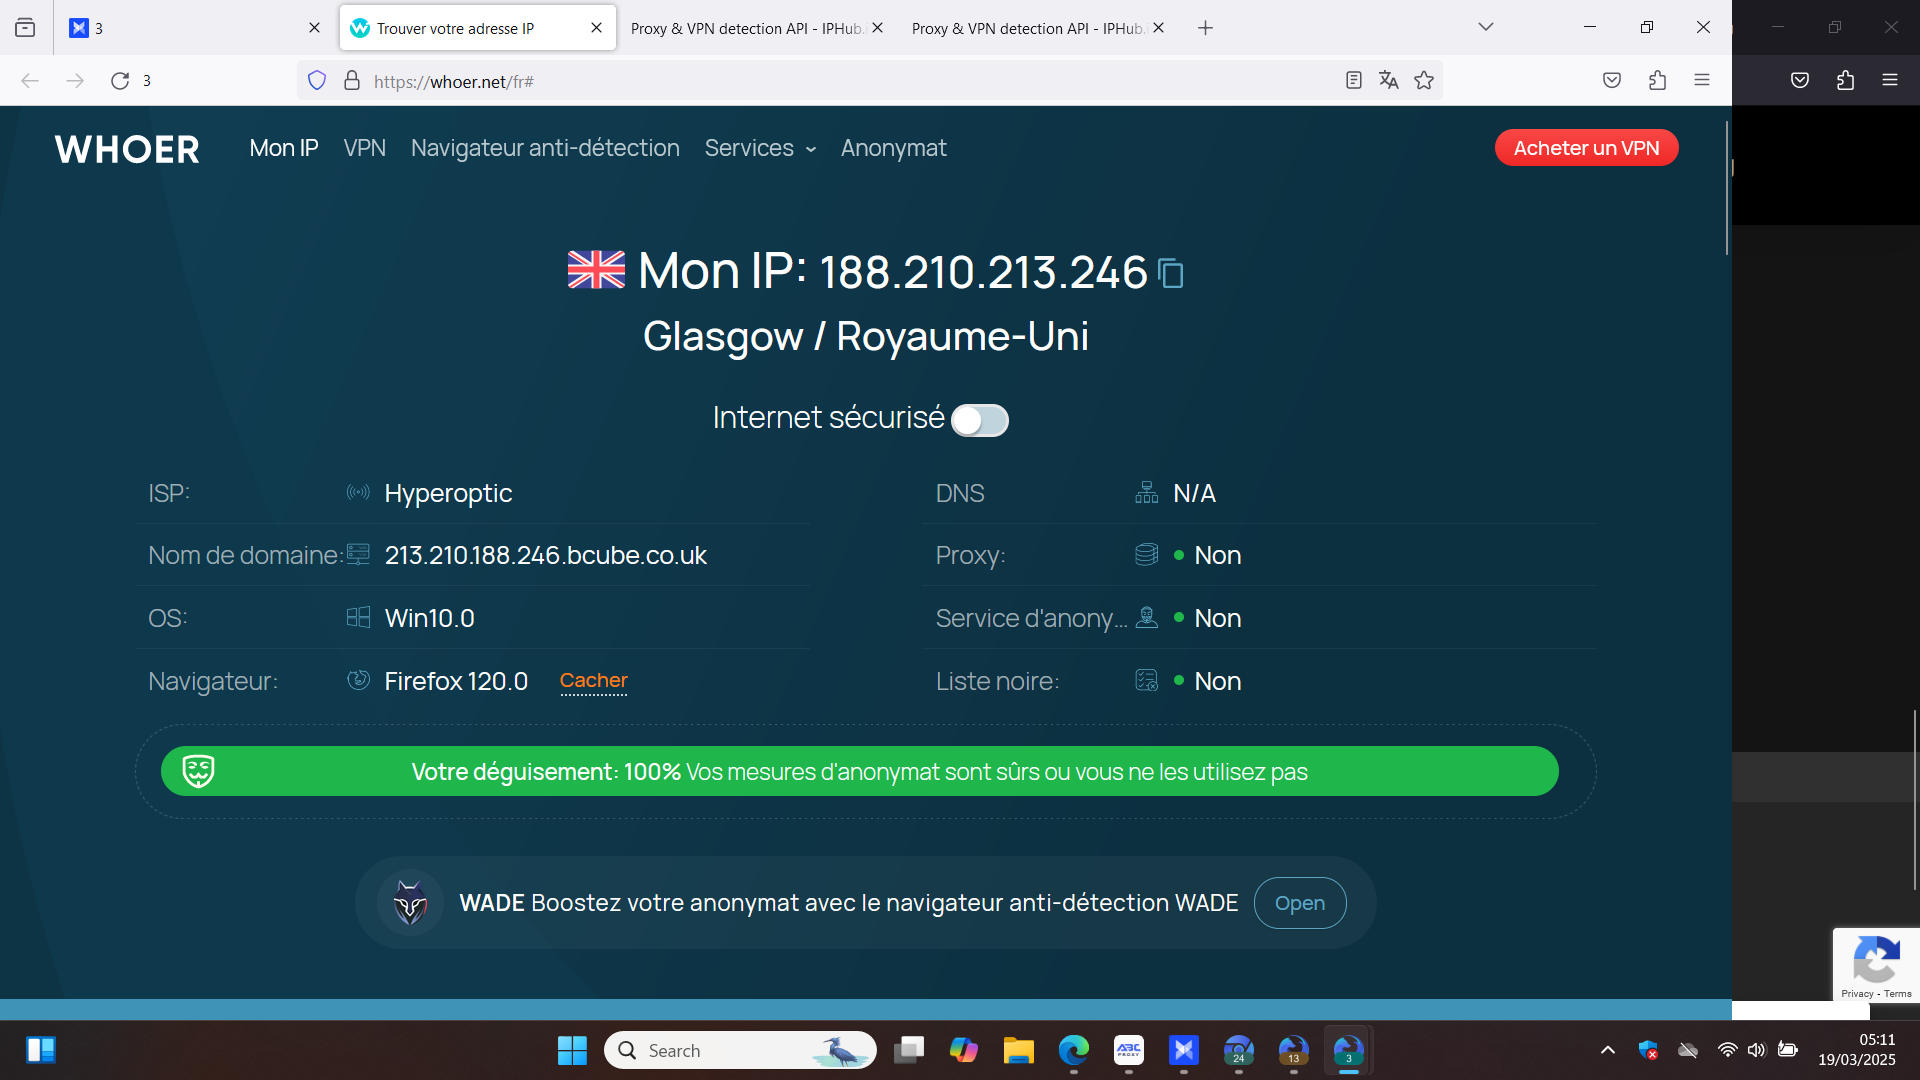The height and width of the screenshot is (1080, 1920).
Task: Click the Cacher link next to Firefox
Action: [594, 681]
